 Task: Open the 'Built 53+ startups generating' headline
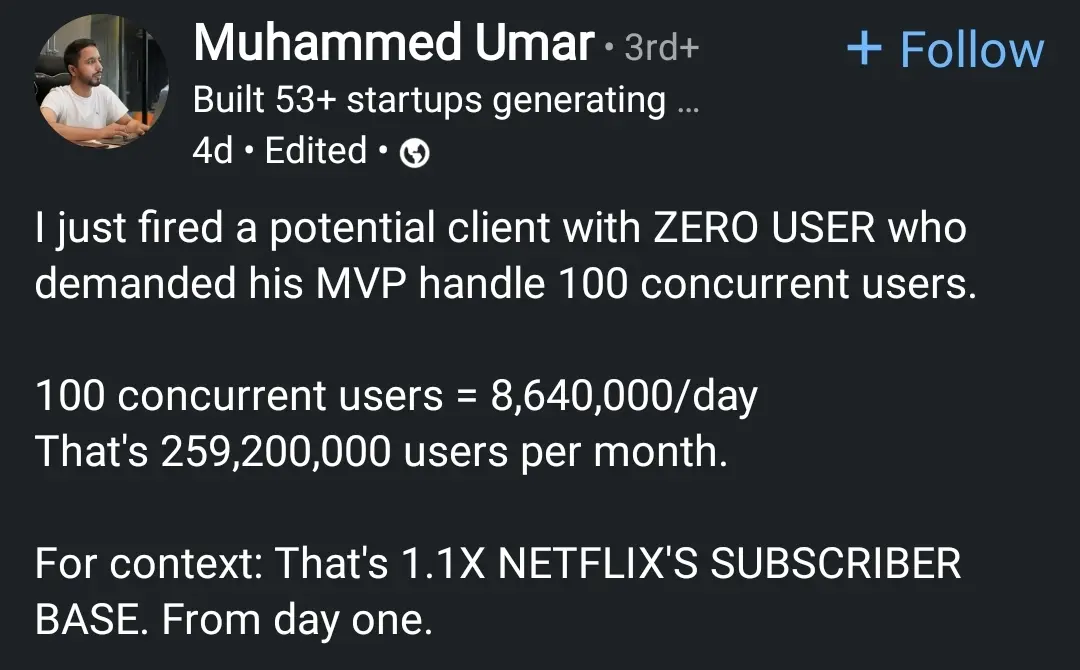click(429, 100)
